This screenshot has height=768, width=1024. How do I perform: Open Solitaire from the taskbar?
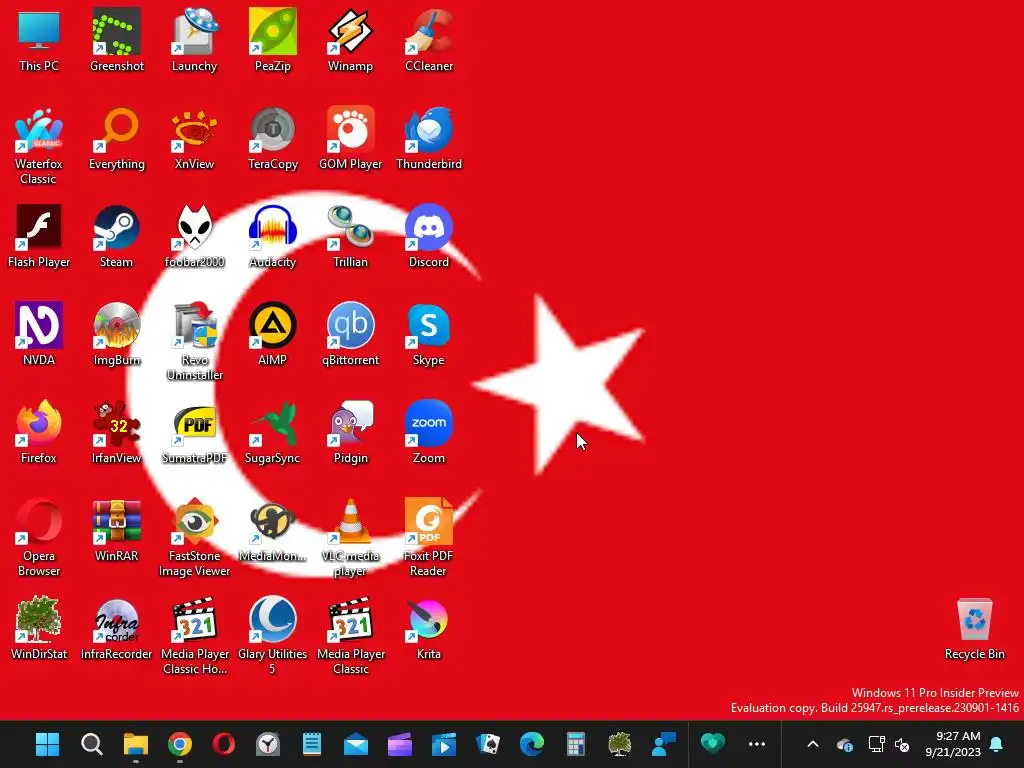pos(488,744)
